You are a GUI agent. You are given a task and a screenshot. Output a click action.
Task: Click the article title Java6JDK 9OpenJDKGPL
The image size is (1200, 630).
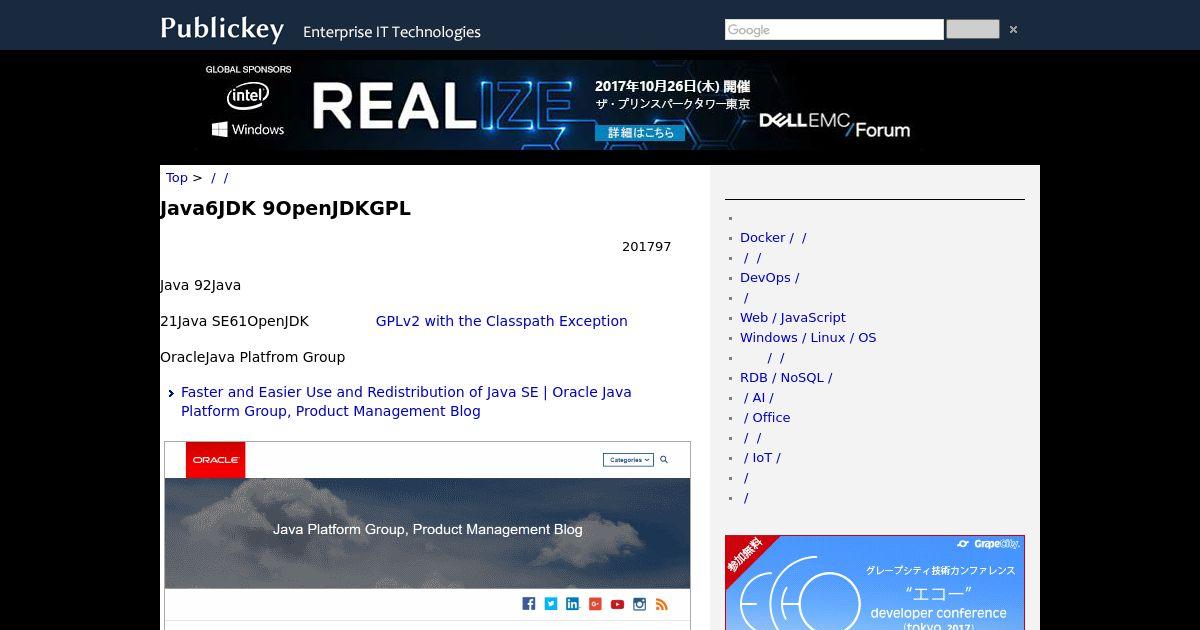click(x=285, y=209)
